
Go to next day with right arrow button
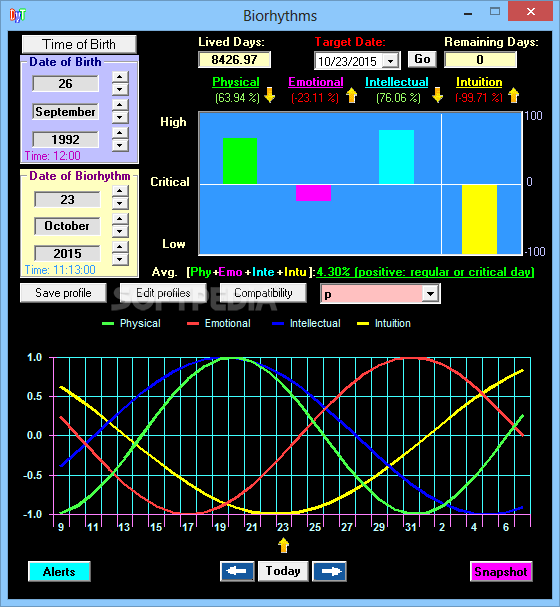[x=329, y=571]
